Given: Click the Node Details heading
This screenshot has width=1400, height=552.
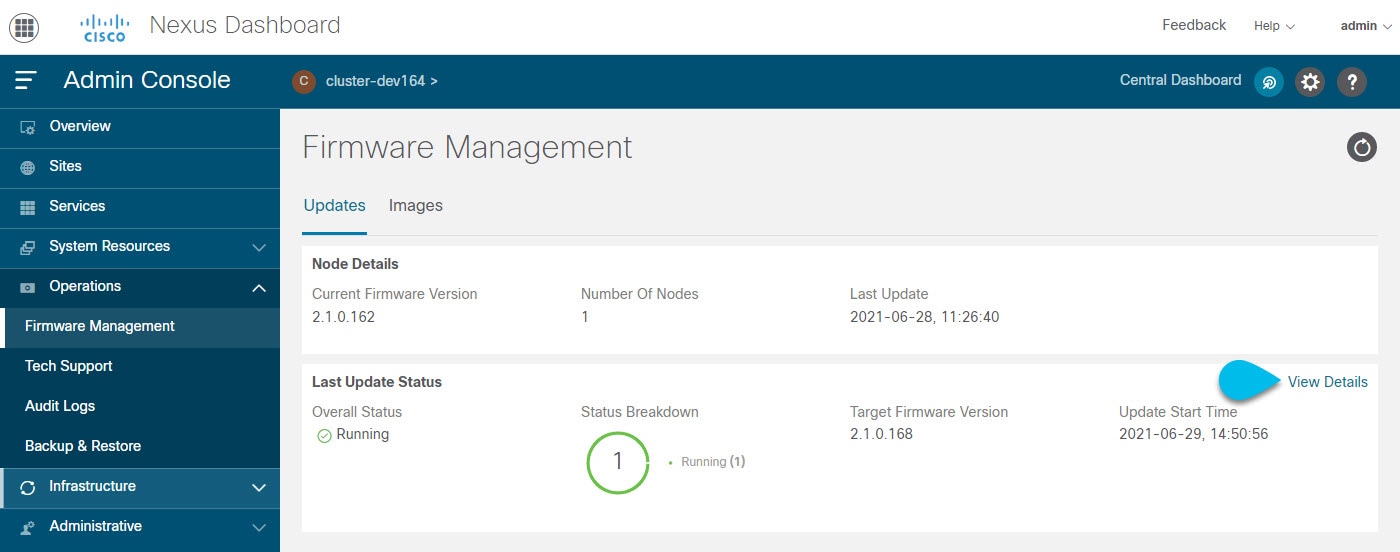Looking at the screenshot, I should pos(355,264).
